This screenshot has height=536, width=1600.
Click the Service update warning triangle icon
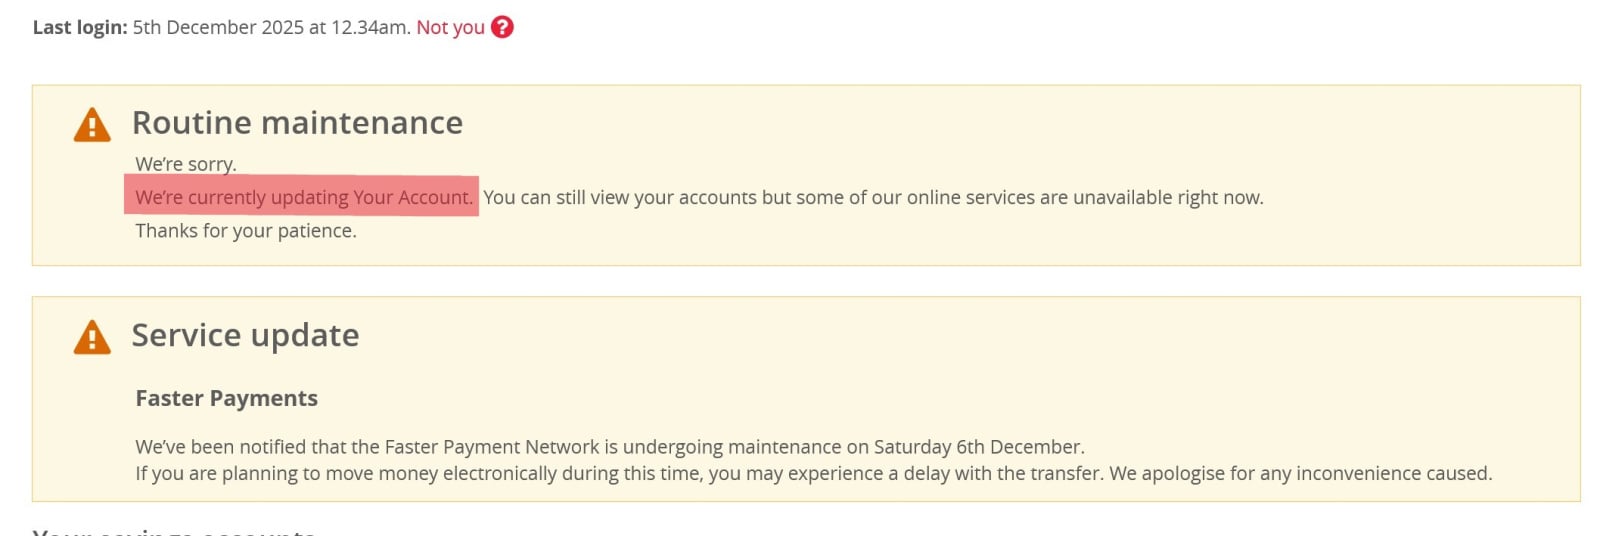click(92, 337)
